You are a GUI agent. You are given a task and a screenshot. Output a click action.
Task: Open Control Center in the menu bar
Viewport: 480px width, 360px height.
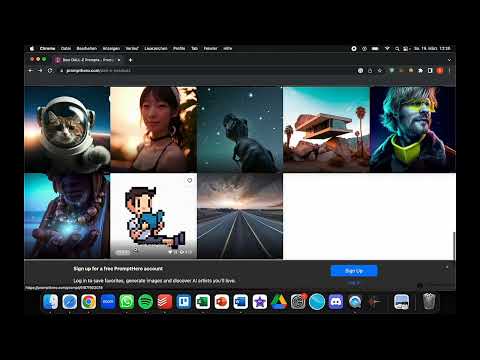click(406, 49)
